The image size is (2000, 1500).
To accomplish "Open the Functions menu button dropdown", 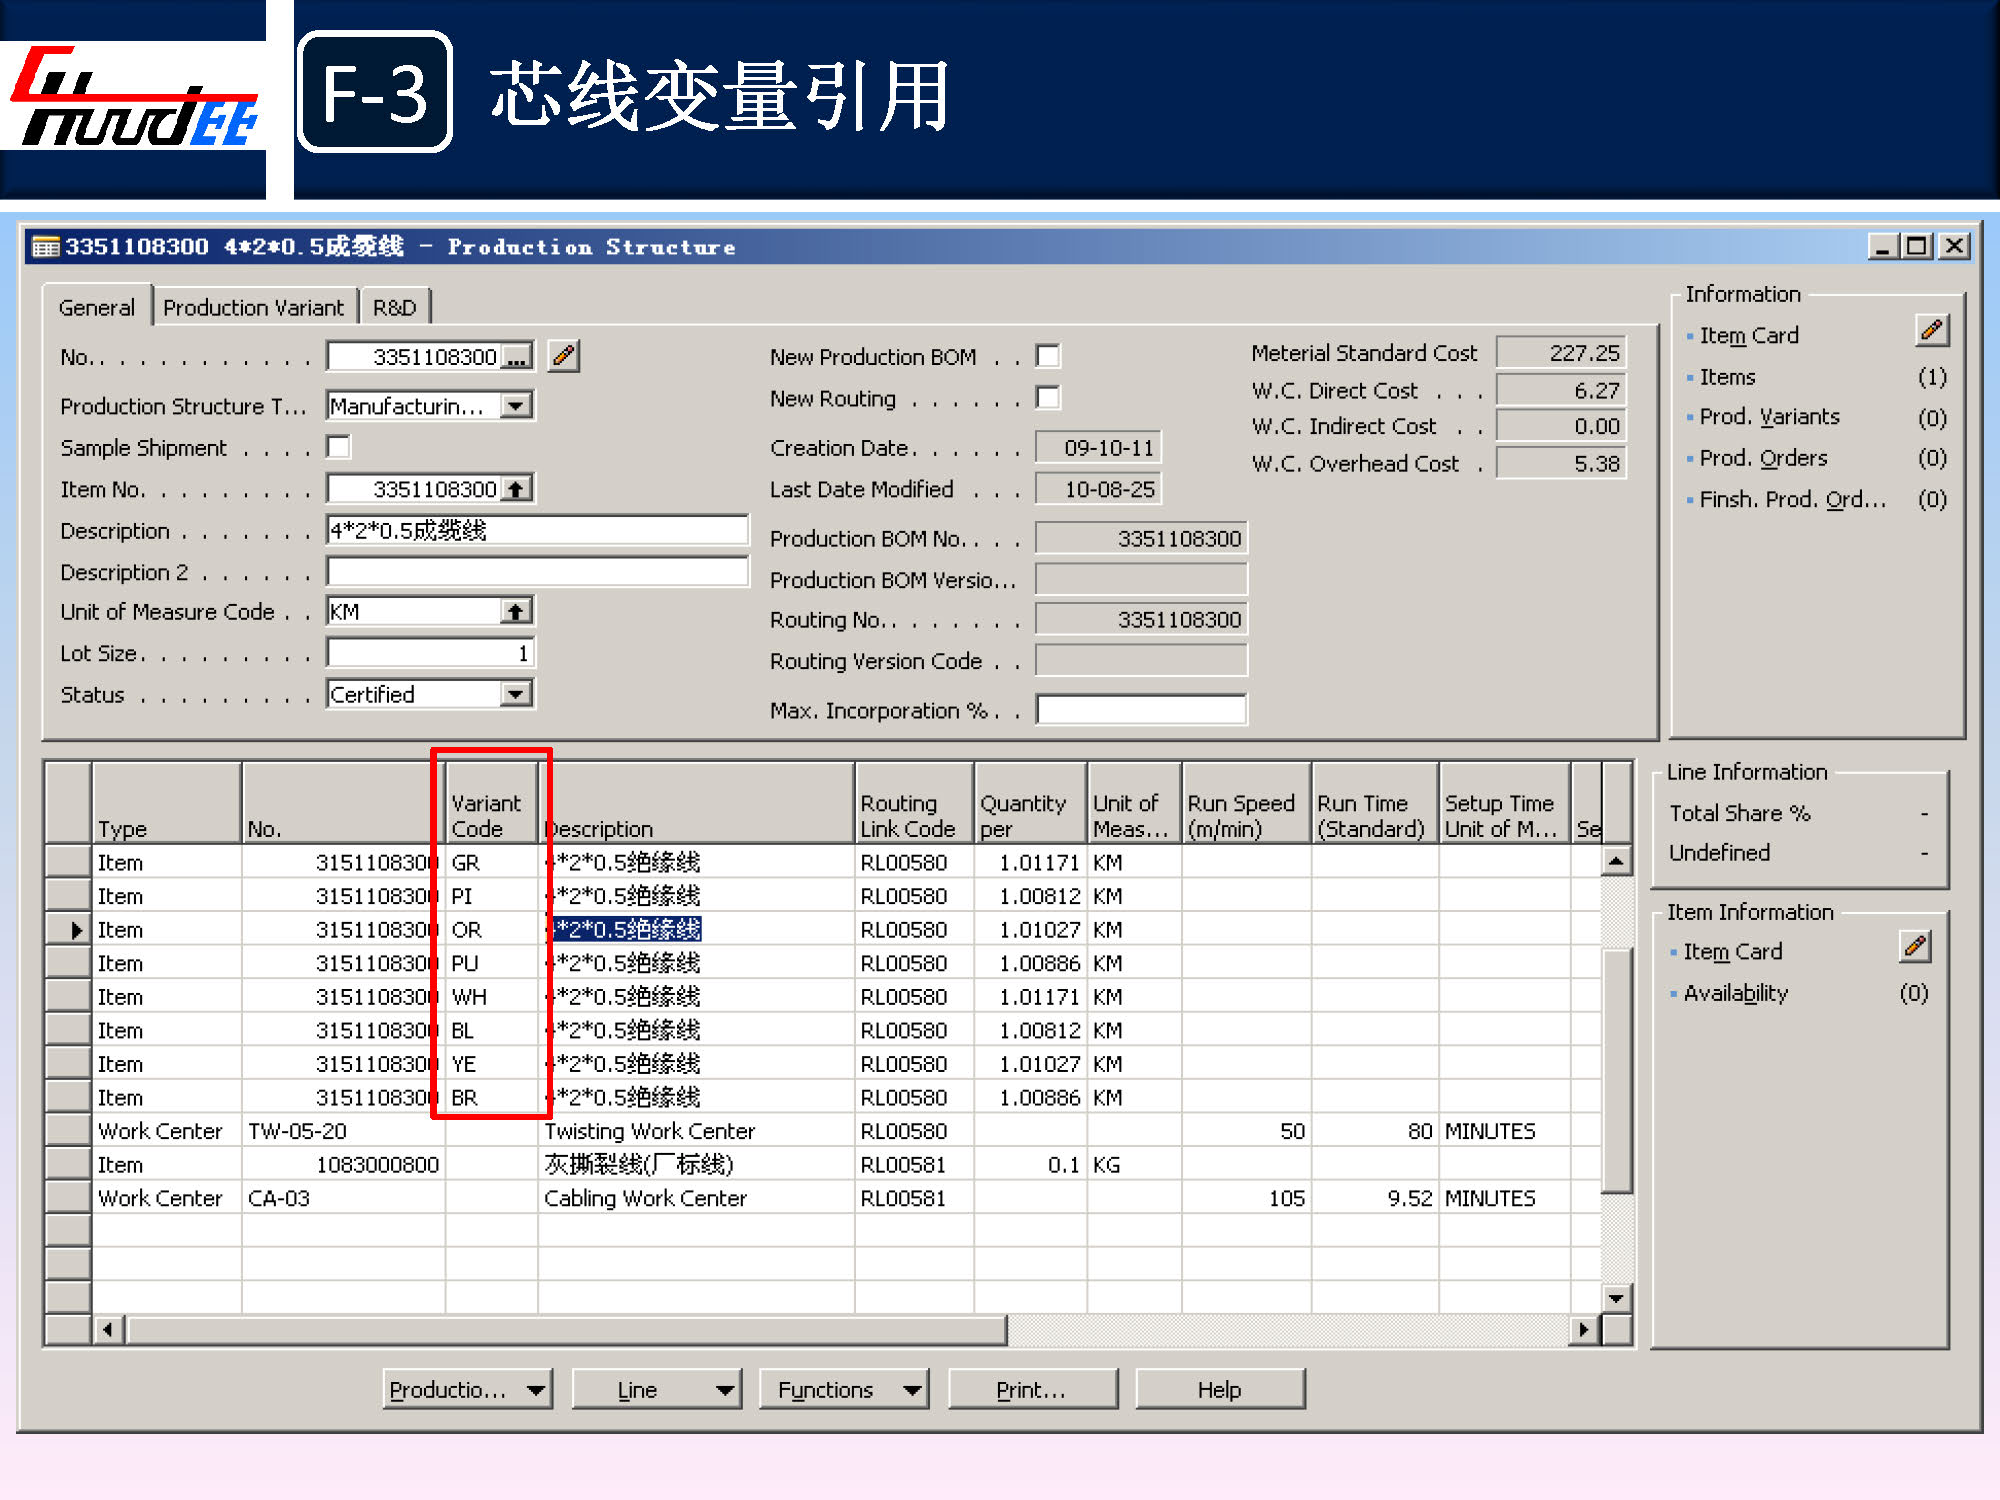I will pyautogui.click(x=842, y=1389).
